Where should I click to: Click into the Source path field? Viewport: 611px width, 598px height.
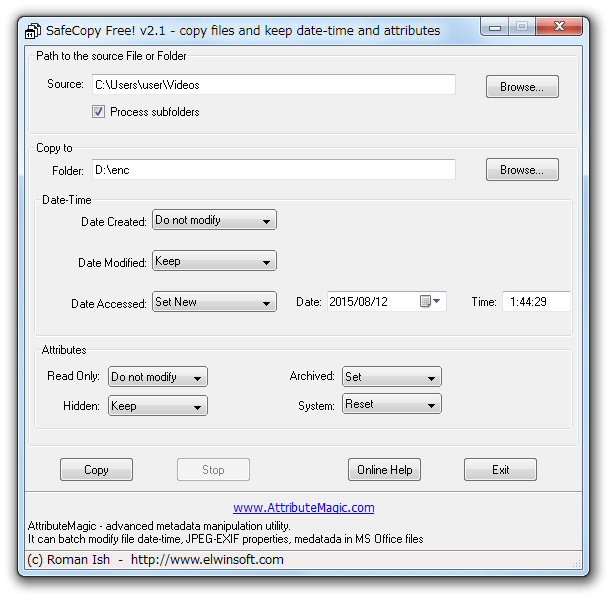274,85
